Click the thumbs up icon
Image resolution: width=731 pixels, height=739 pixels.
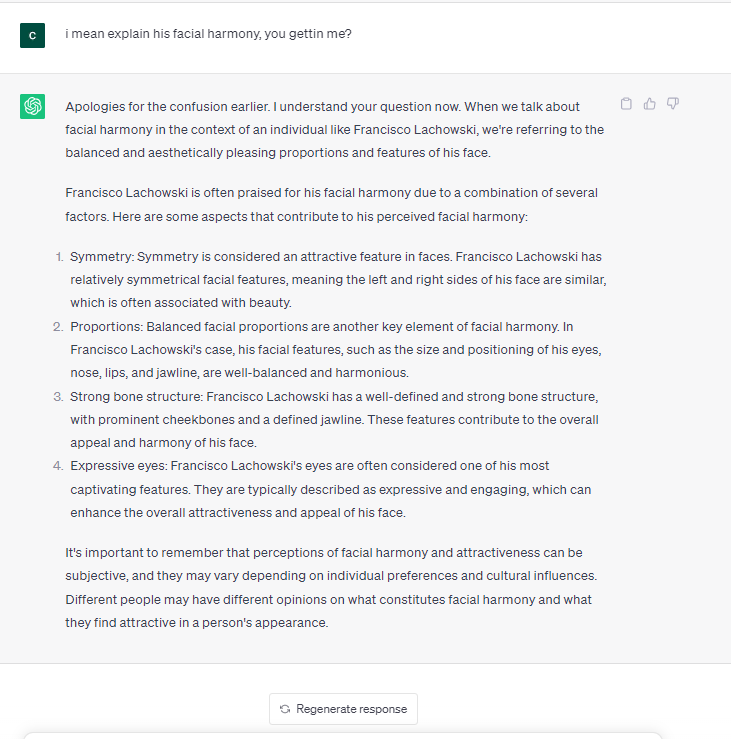650,104
